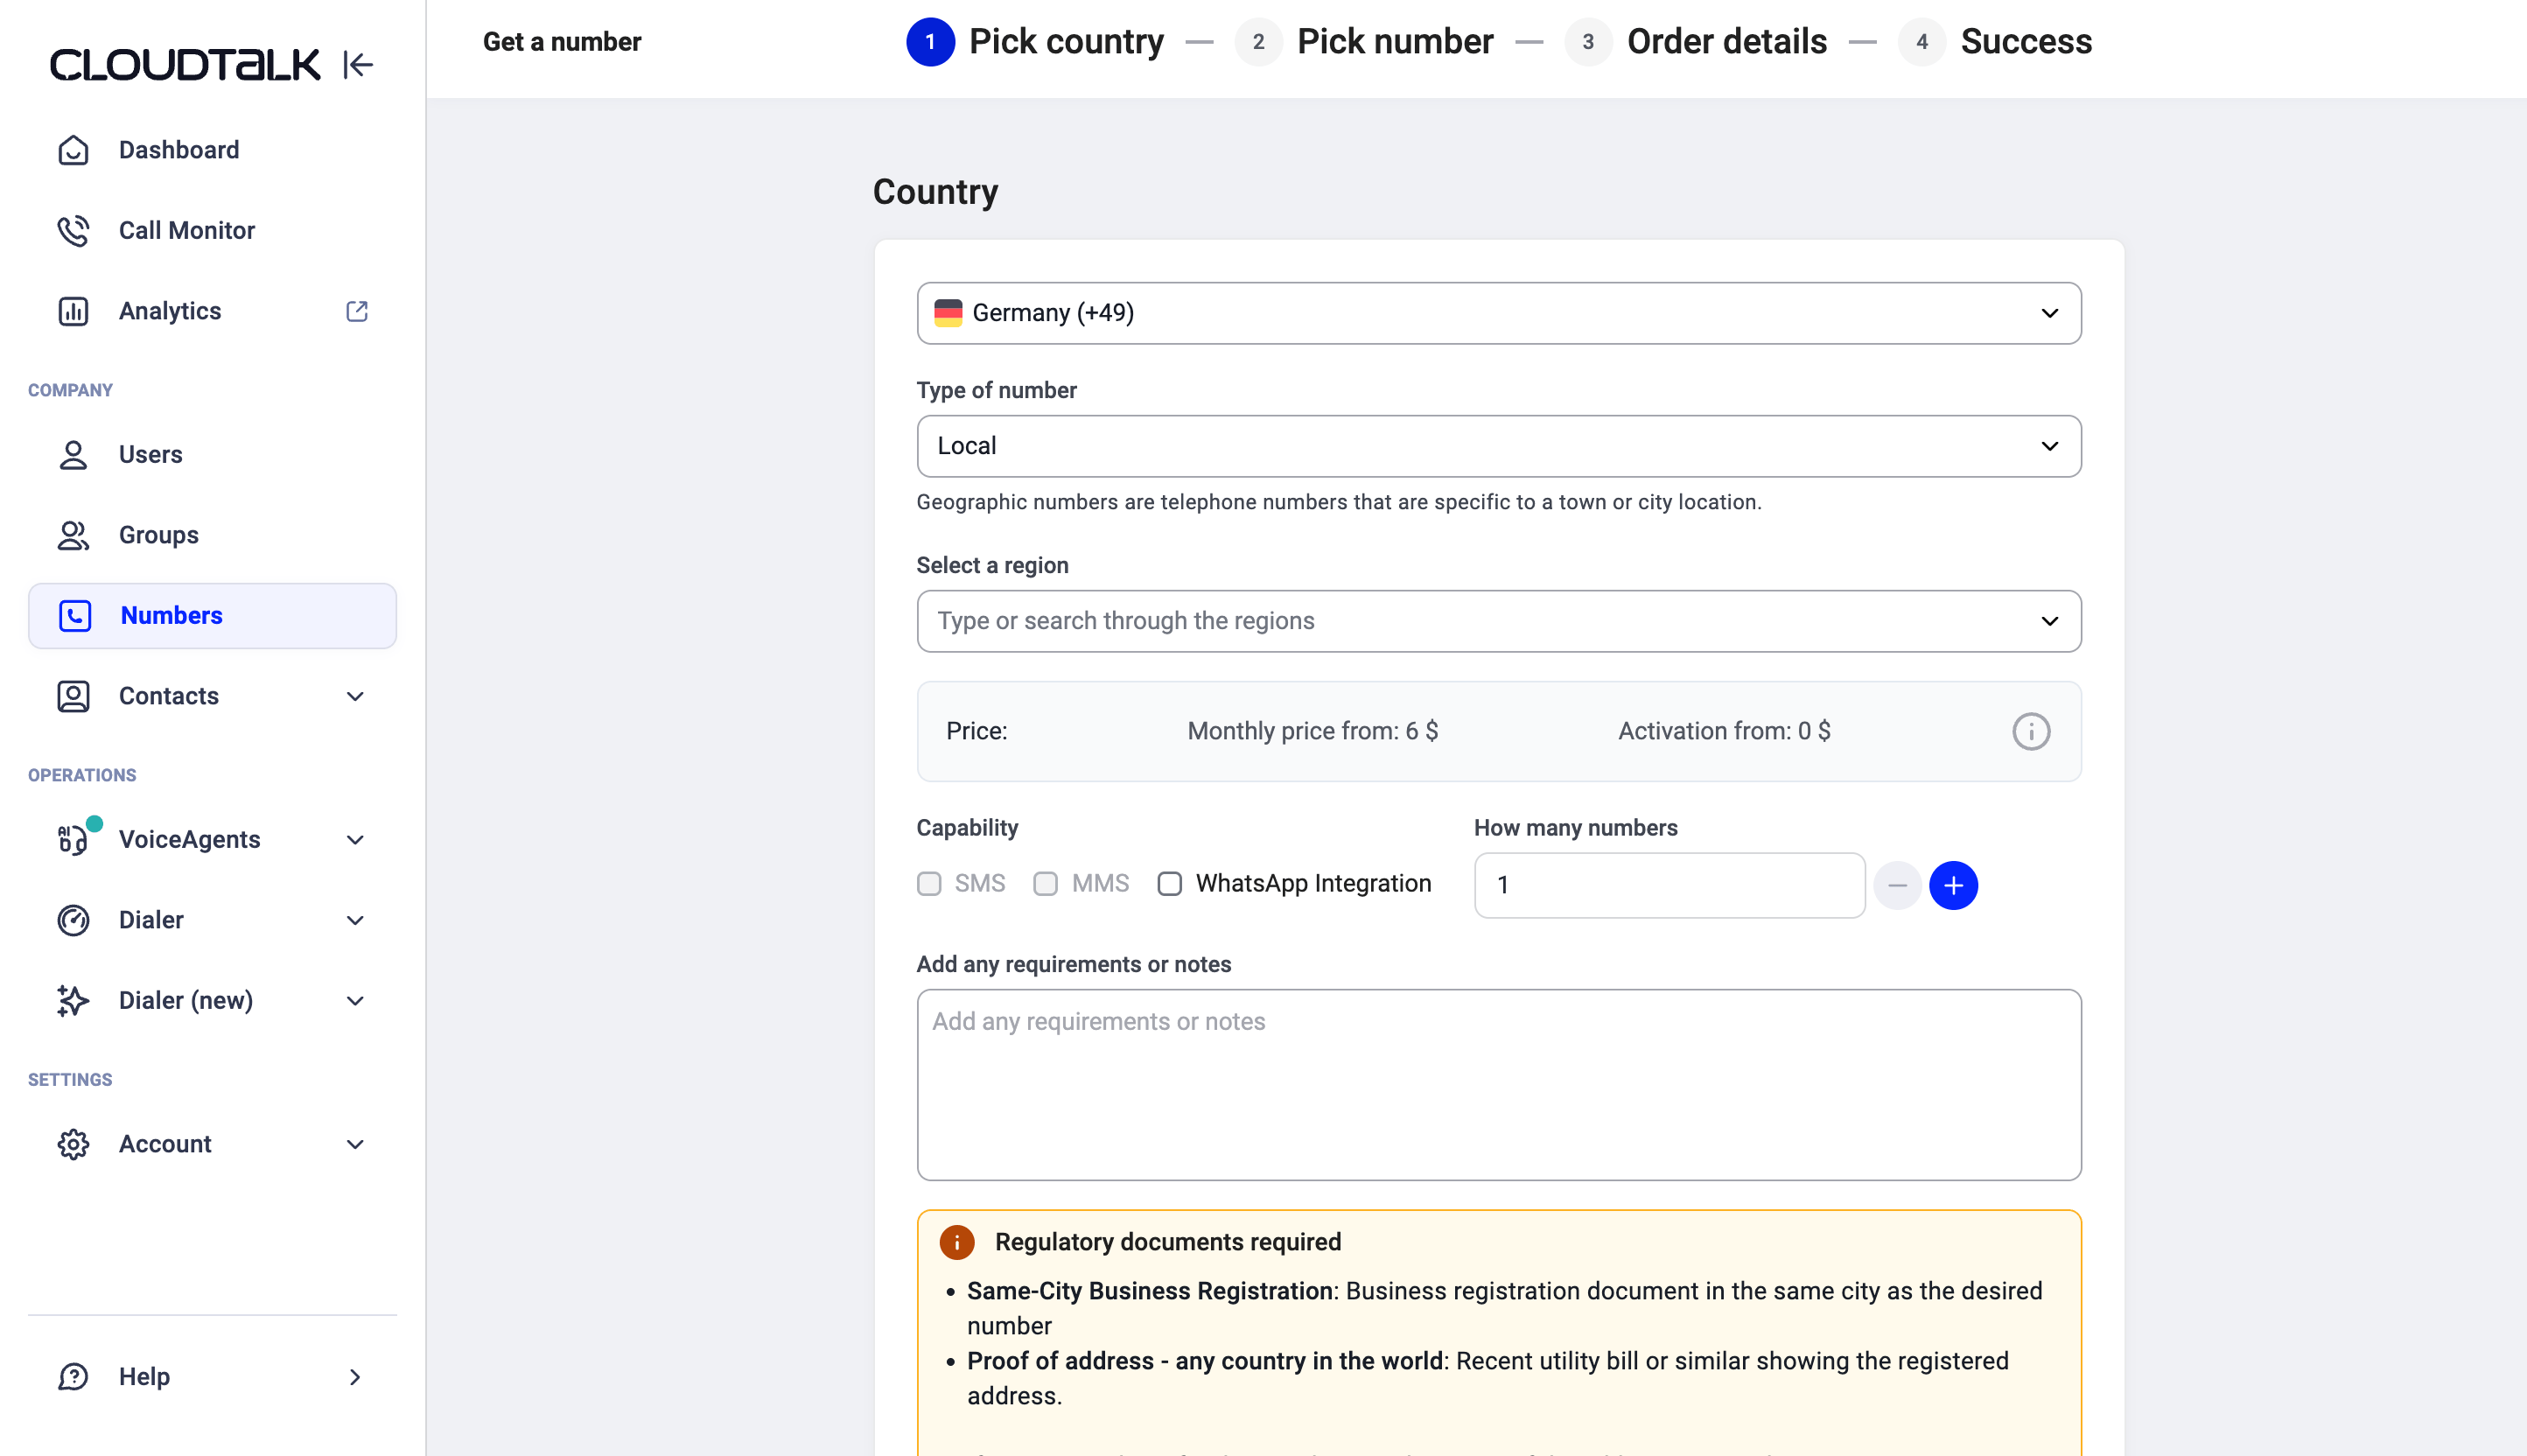
Task: Click the CloudTalk logo
Action: [x=185, y=65]
